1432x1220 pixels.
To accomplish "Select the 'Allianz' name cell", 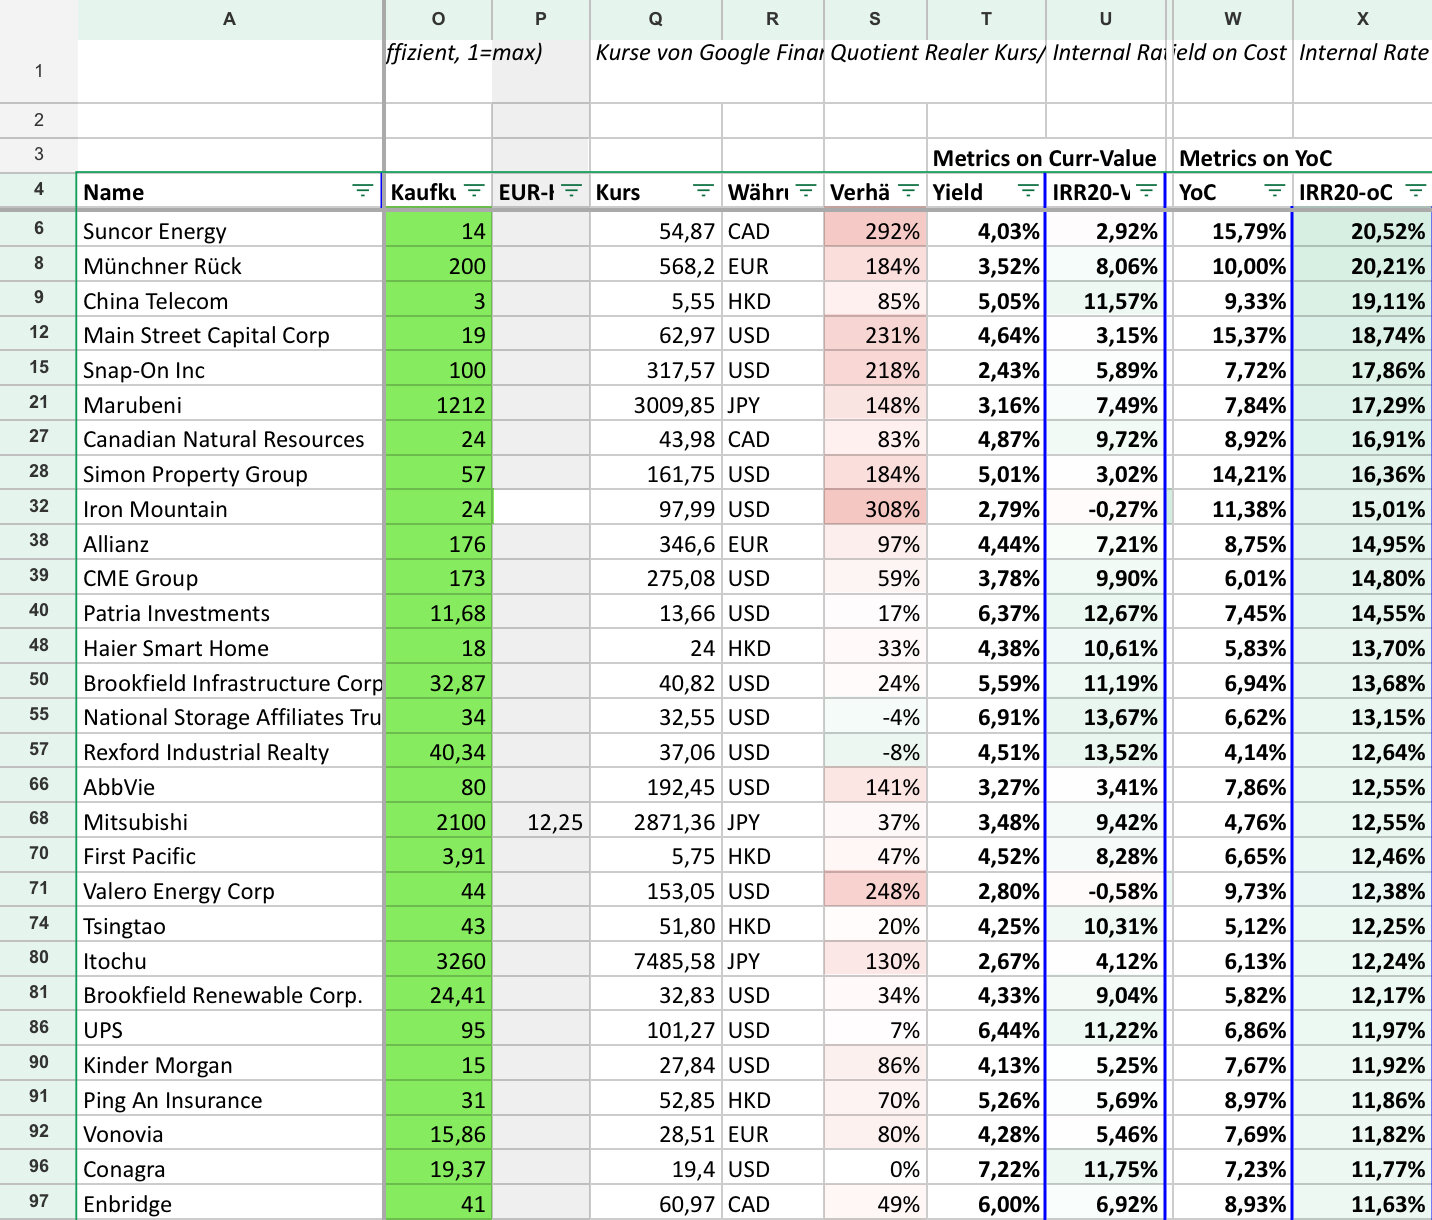I will click(x=230, y=544).
